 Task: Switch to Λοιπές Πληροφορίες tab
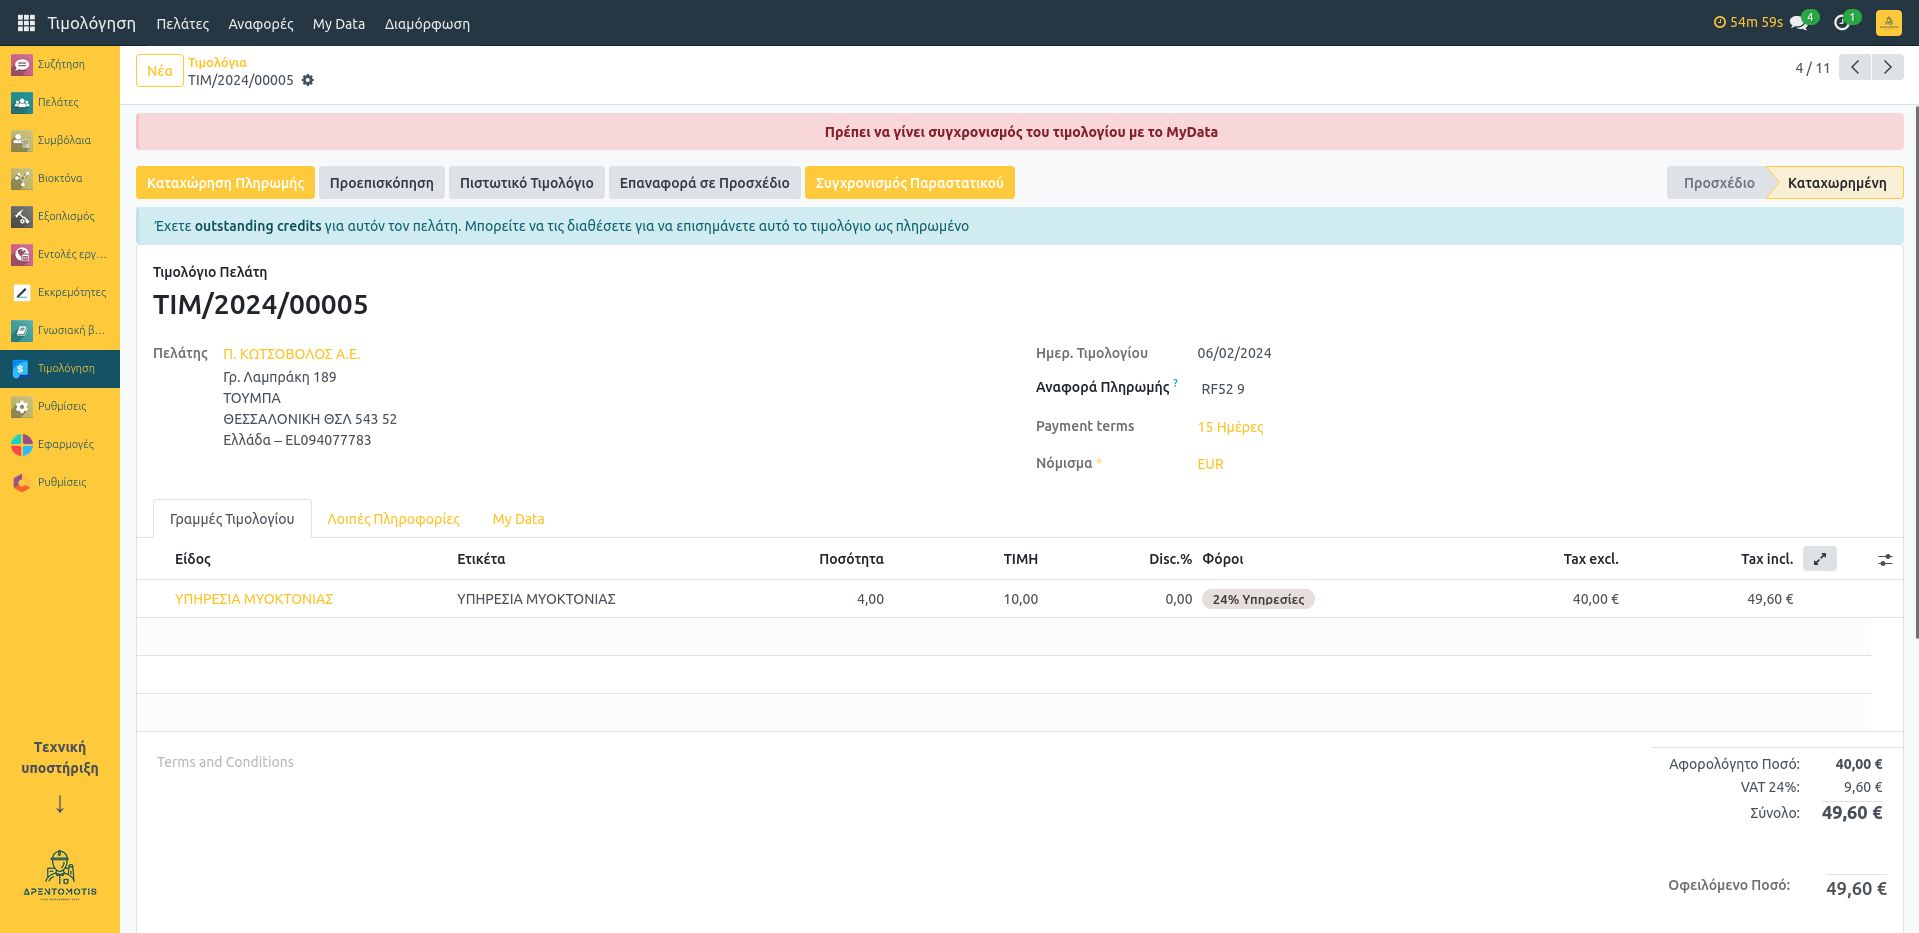pyautogui.click(x=394, y=519)
